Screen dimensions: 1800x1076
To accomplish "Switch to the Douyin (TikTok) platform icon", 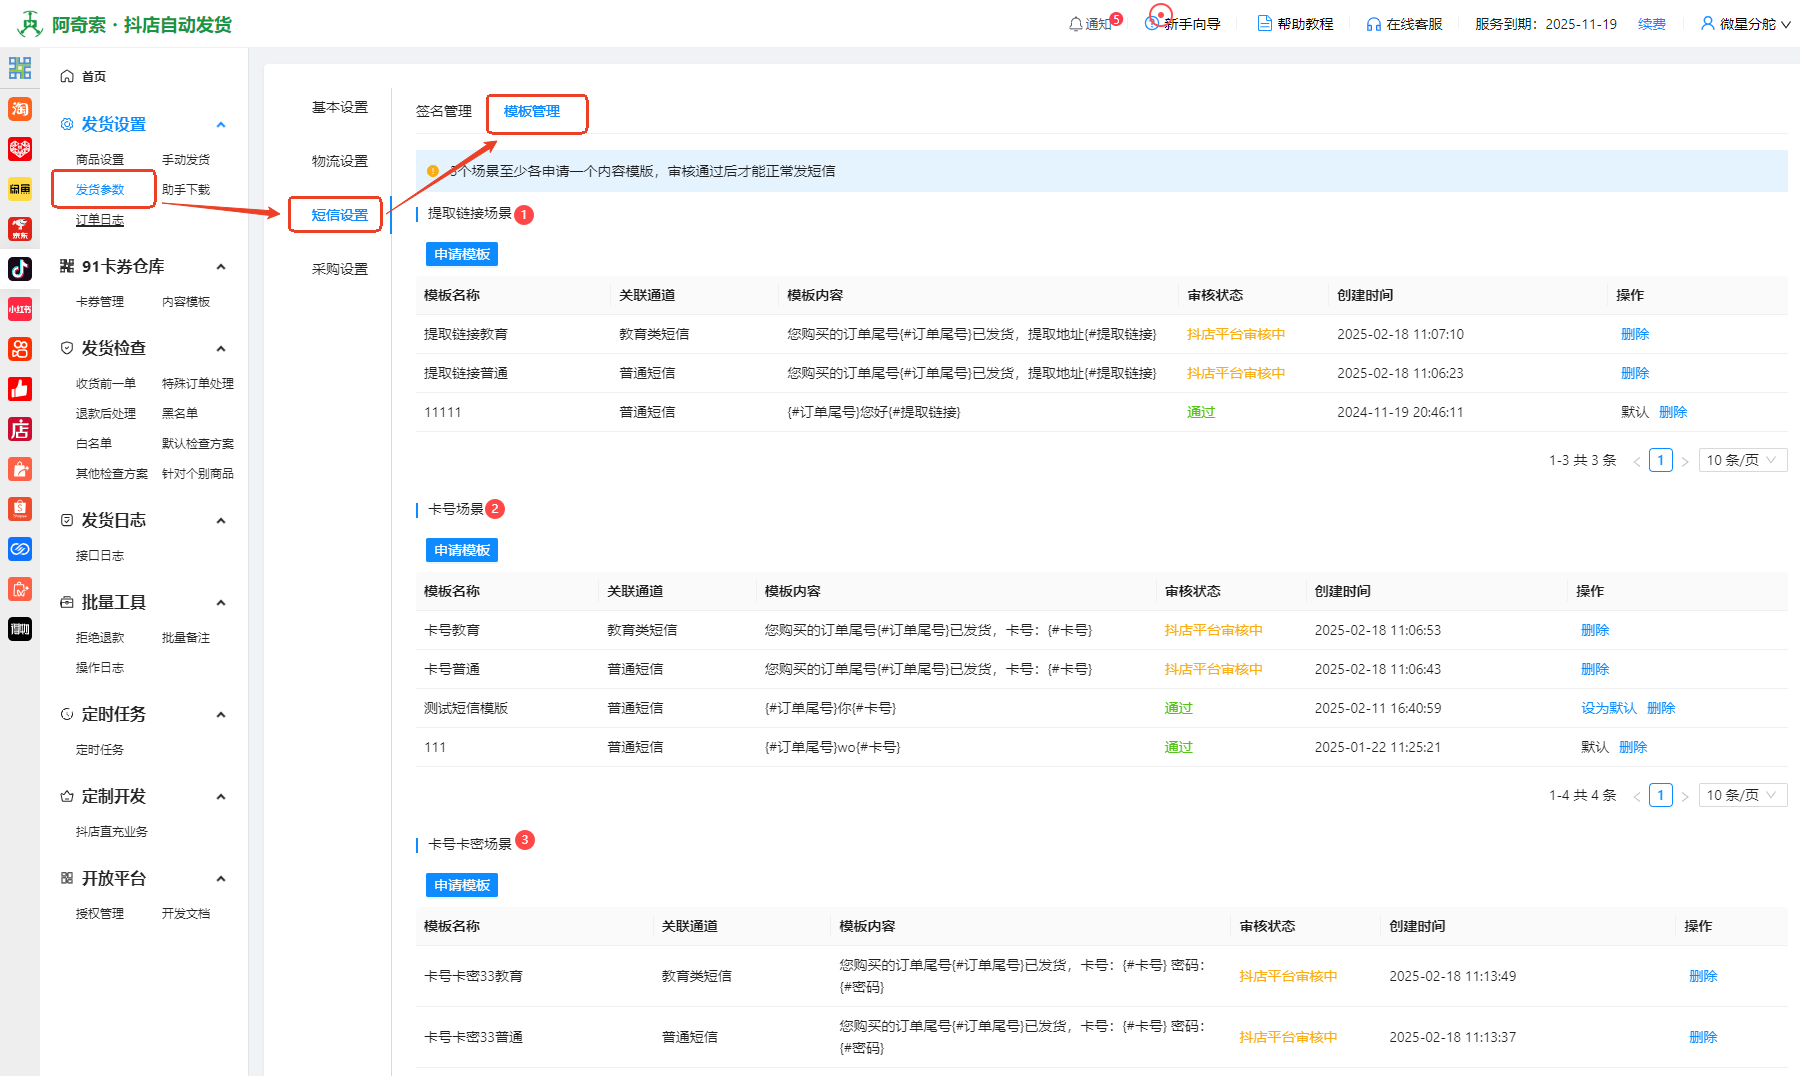I will tap(20, 269).
